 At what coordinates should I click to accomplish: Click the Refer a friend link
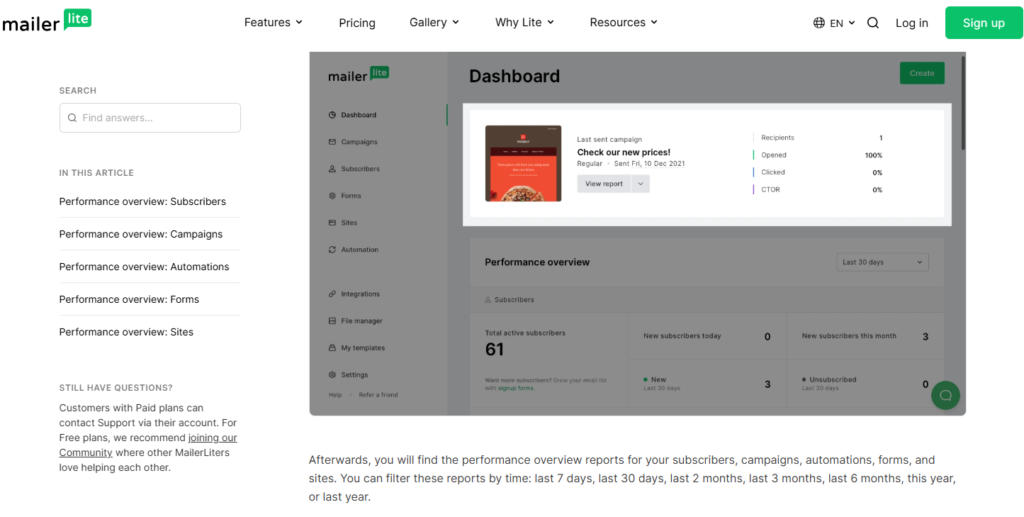point(378,395)
